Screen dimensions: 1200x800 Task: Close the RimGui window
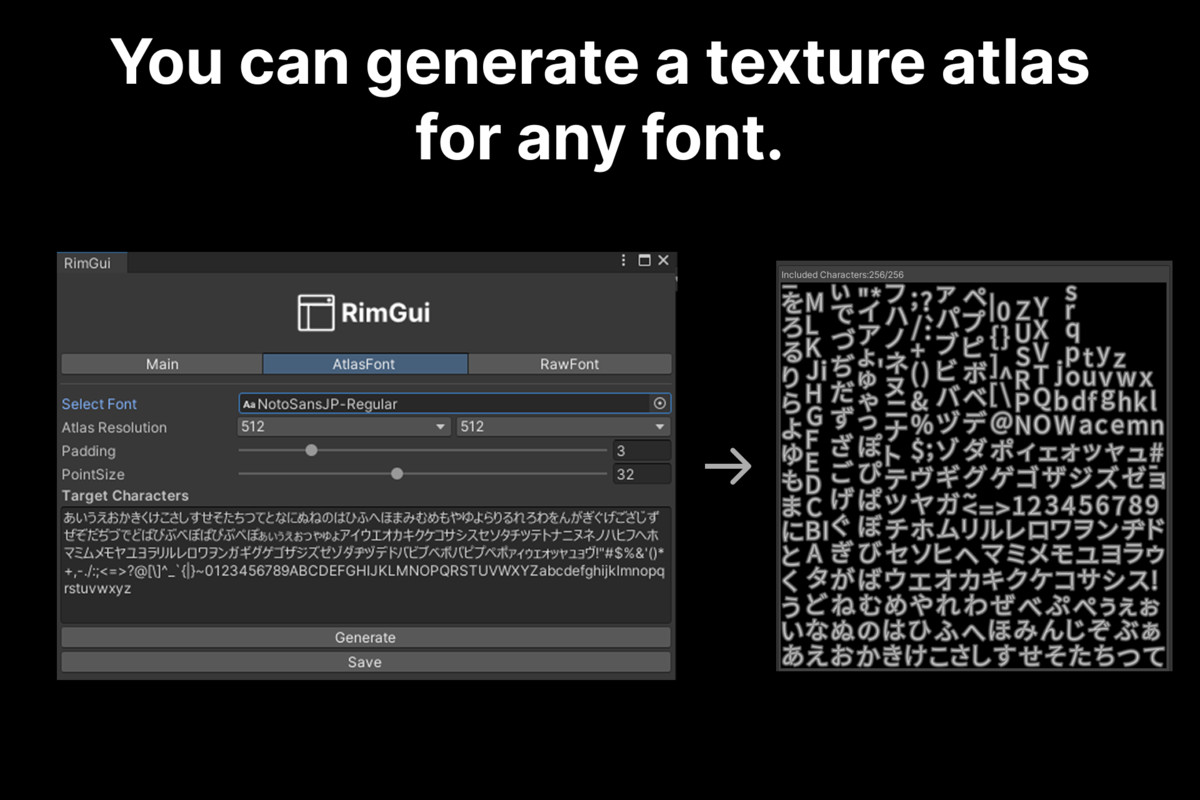pyautogui.click(x=663, y=261)
